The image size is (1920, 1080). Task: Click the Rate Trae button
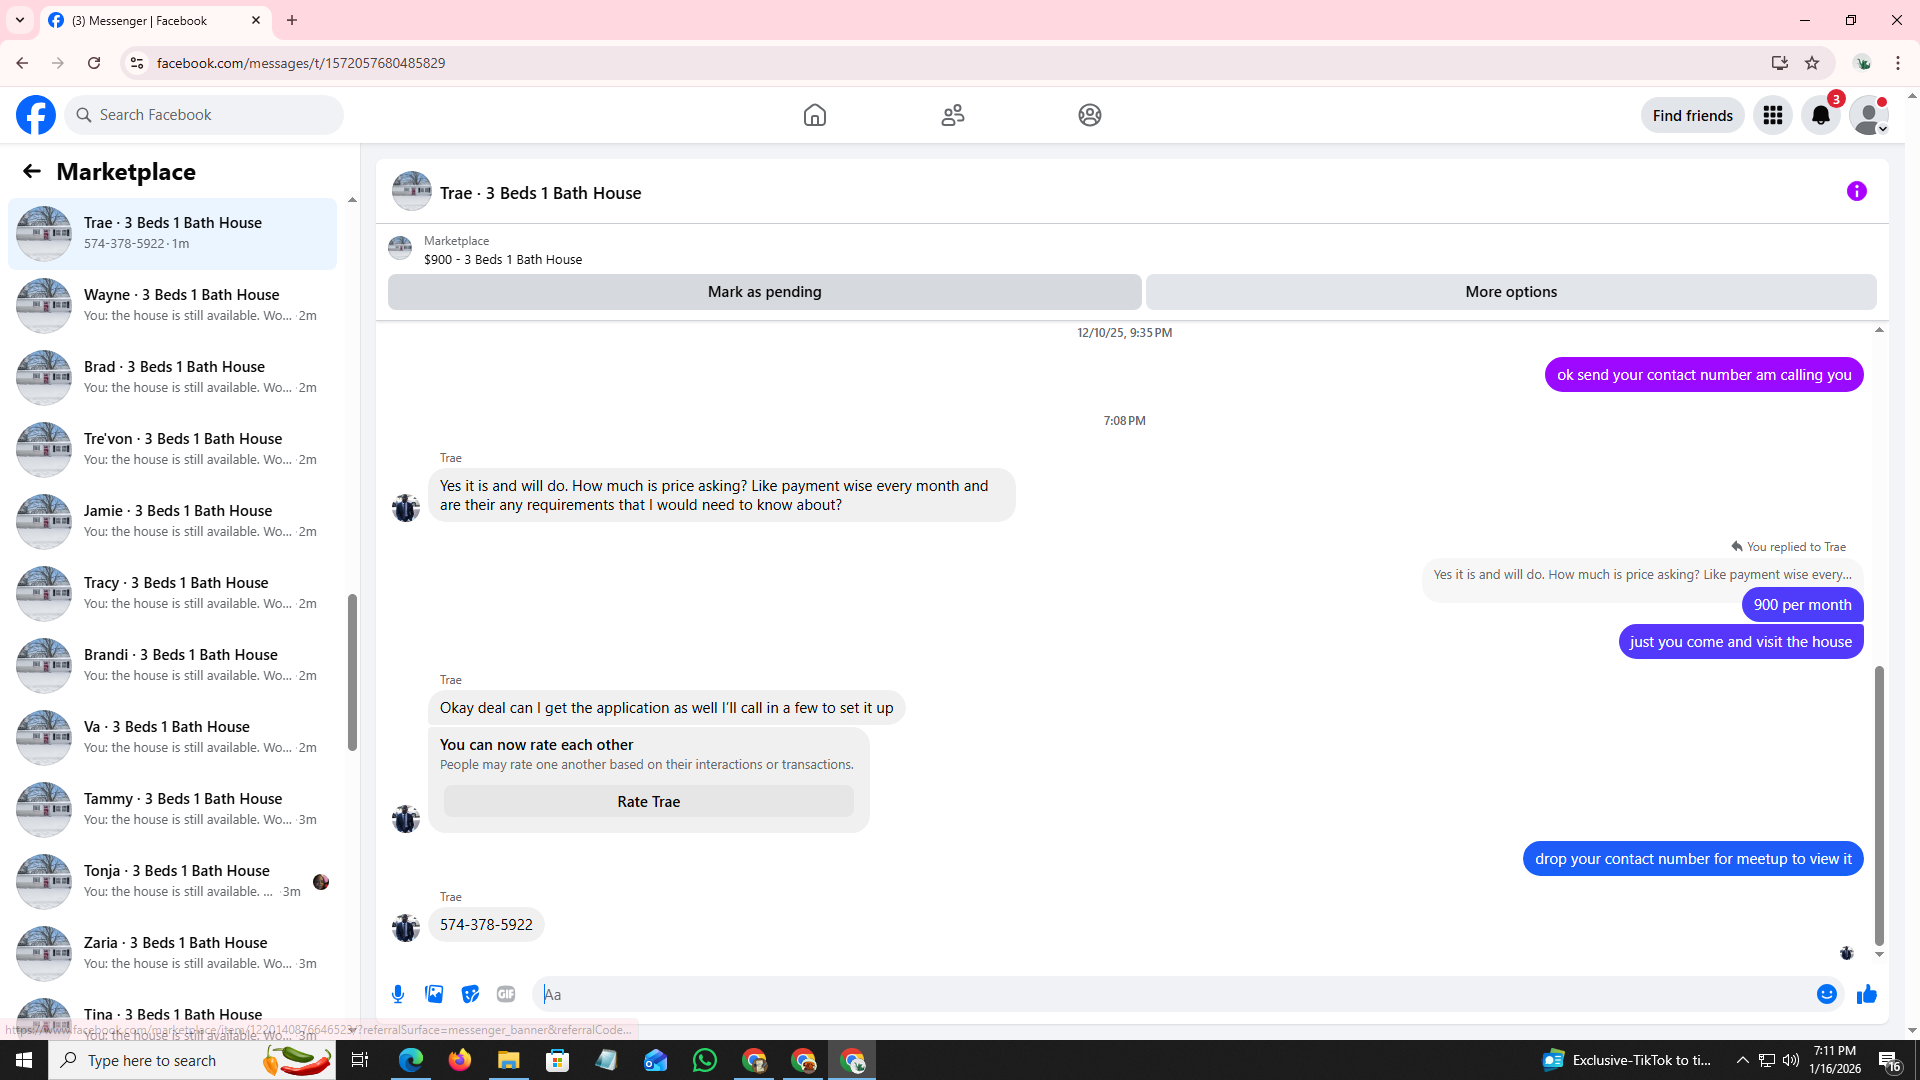point(648,801)
